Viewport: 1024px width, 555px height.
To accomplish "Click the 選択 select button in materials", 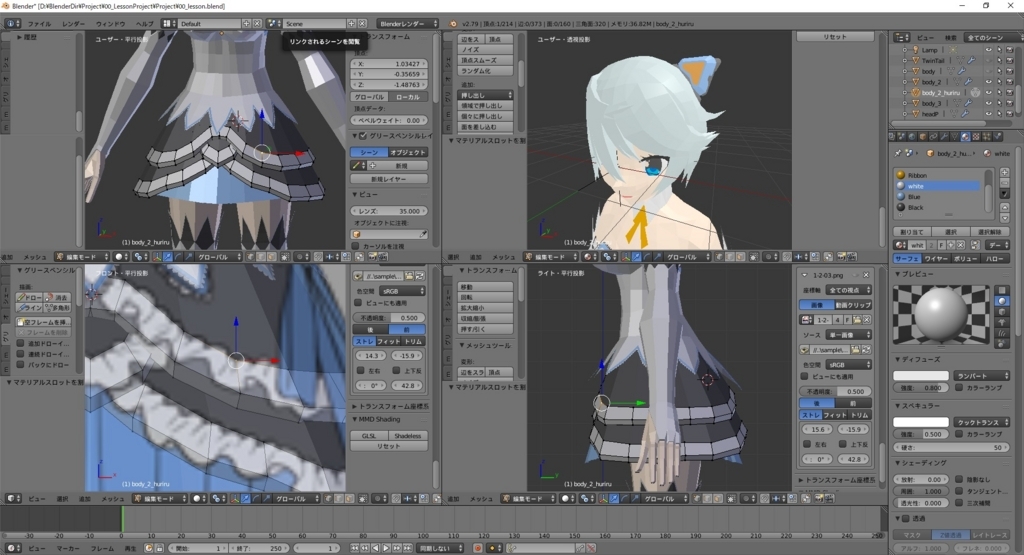I will point(950,232).
